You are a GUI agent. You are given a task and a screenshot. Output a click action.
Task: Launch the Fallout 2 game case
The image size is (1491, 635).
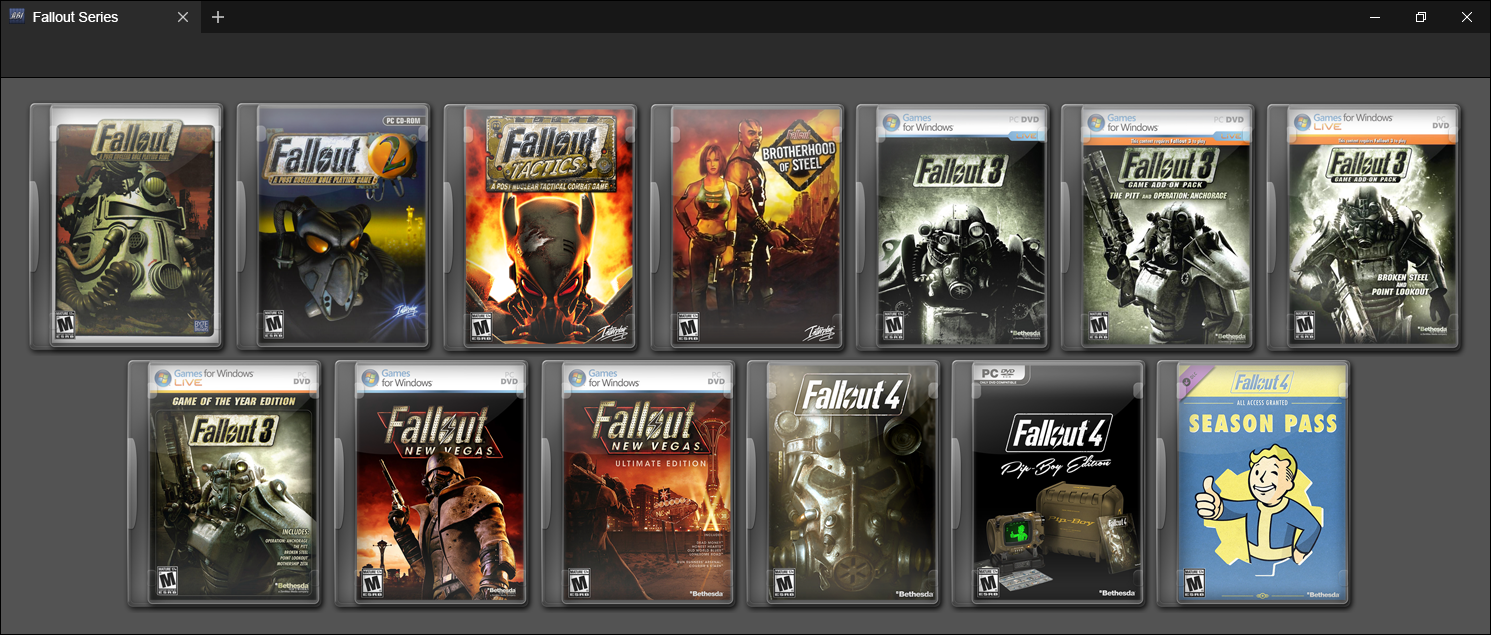(x=334, y=226)
